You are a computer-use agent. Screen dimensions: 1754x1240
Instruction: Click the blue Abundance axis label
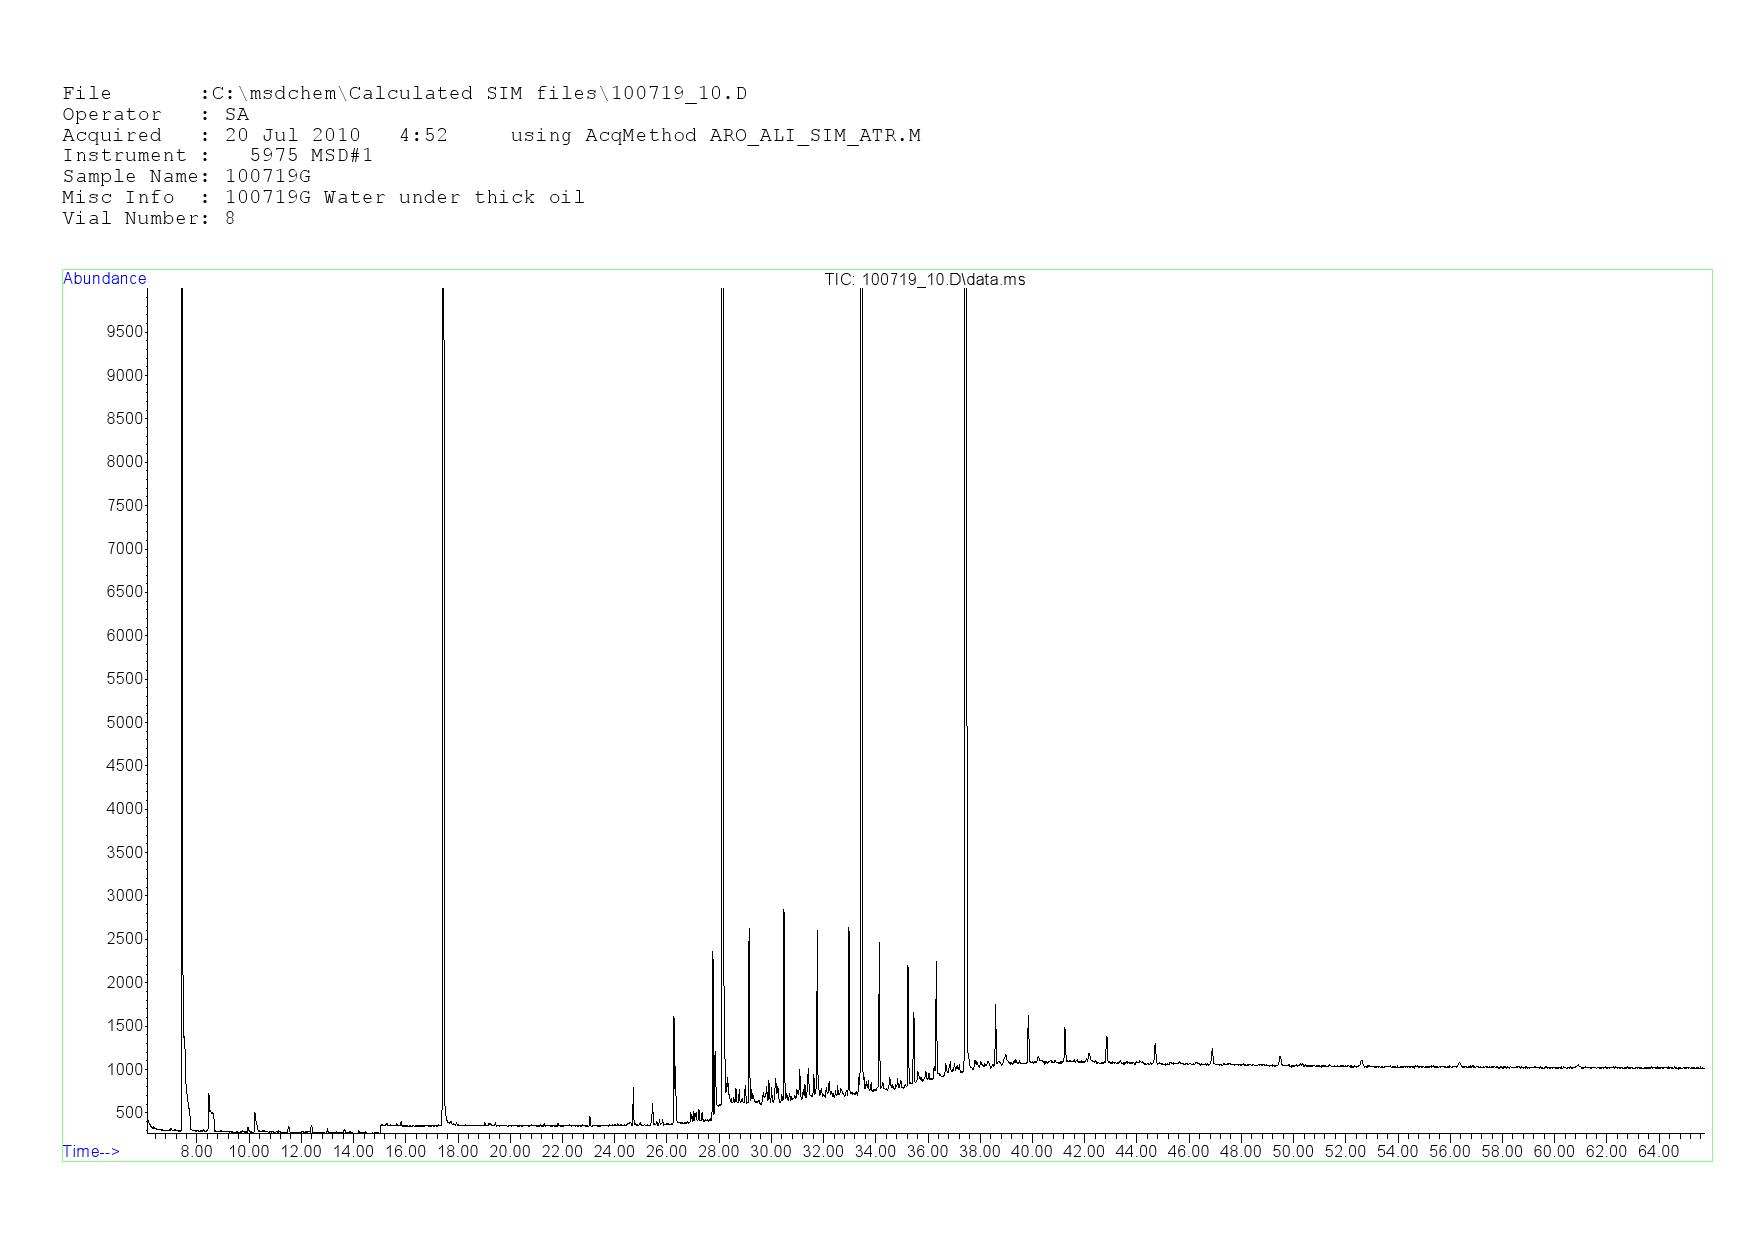(x=104, y=279)
